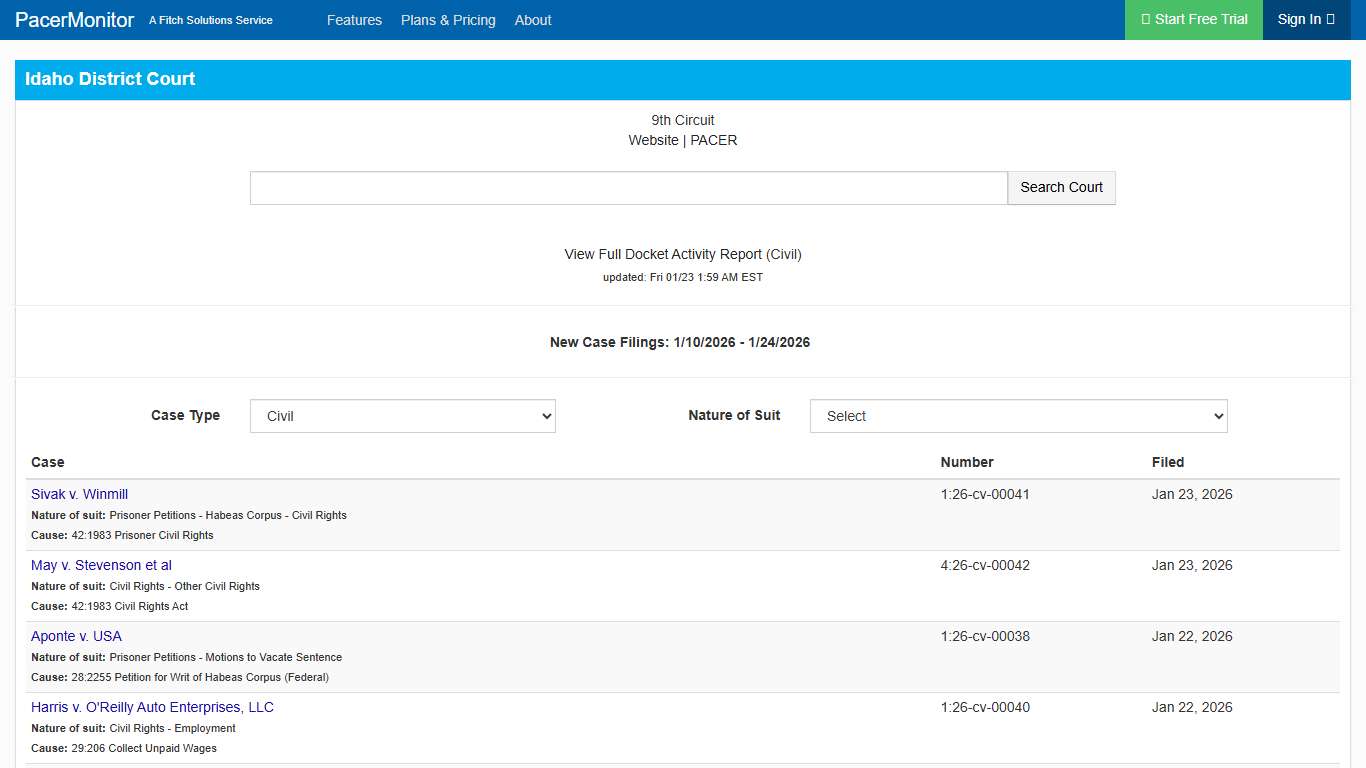Open the May v. Stevenson et al case
Image resolution: width=1366 pixels, height=768 pixels.
pyautogui.click(x=101, y=565)
